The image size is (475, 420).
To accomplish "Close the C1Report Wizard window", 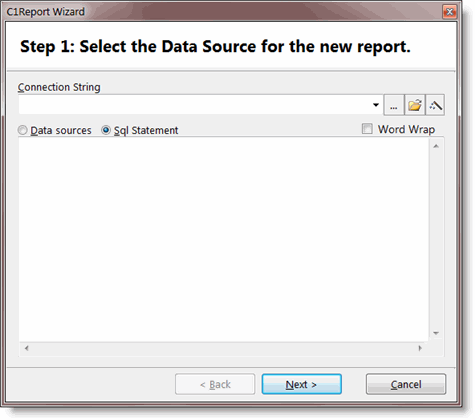I will (x=449, y=12).
